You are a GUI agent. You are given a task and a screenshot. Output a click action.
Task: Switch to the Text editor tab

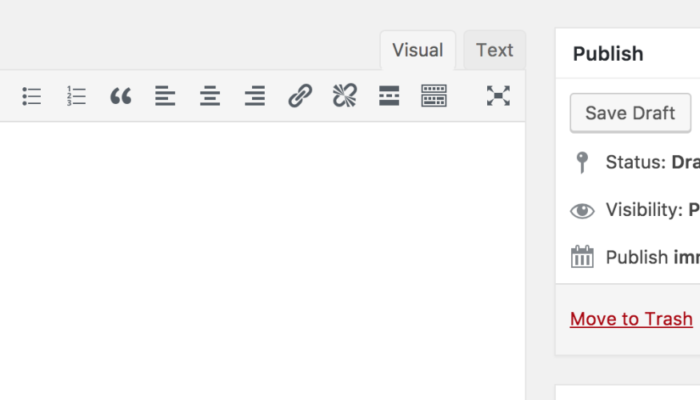[x=494, y=50]
